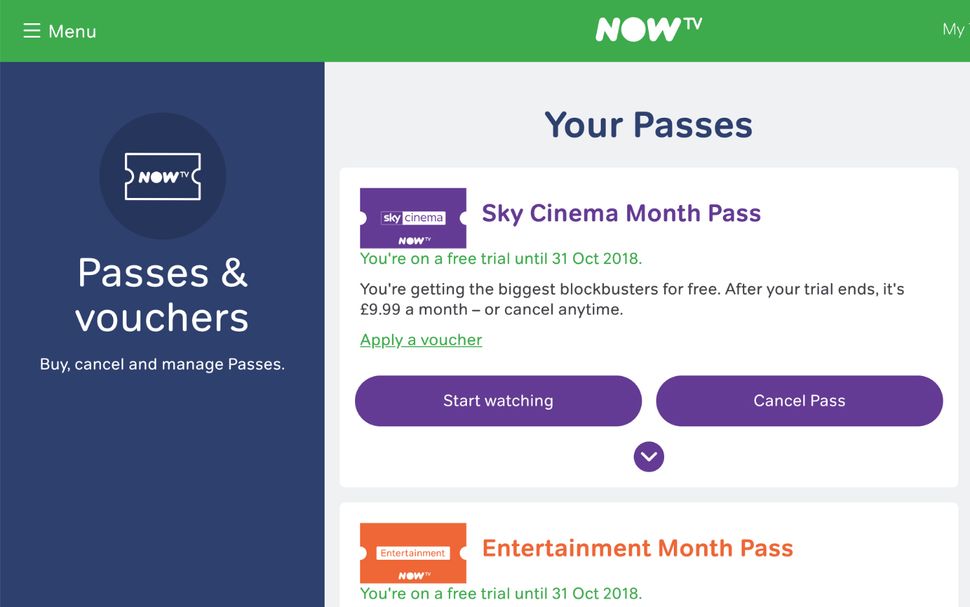Click the Entertainment Month Pass title
Image resolution: width=970 pixels, height=607 pixels.
click(x=638, y=548)
